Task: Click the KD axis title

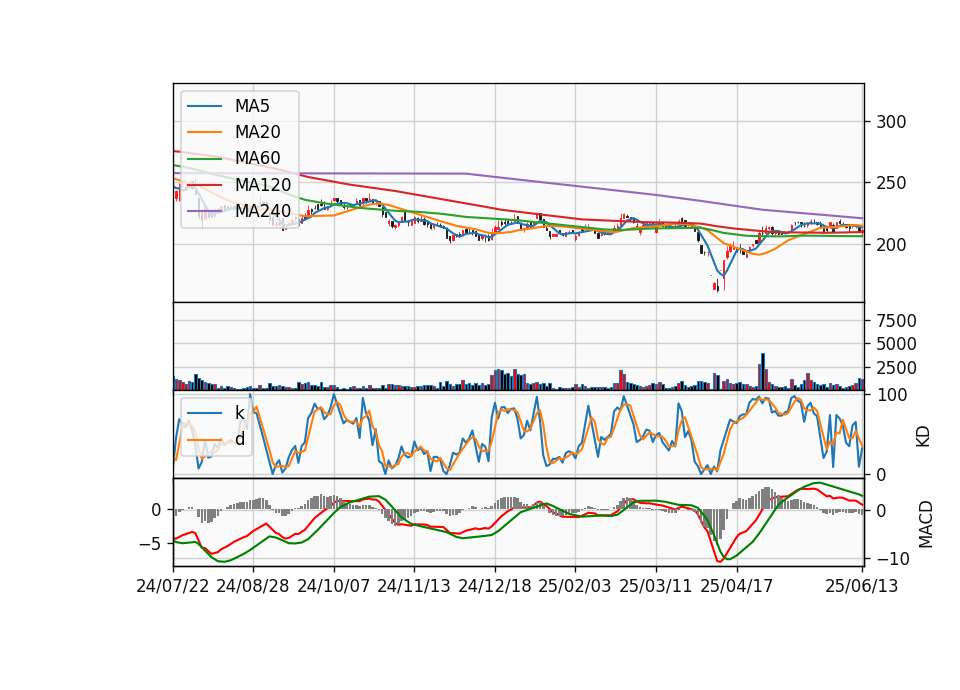Action: click(x=923, y=436)
